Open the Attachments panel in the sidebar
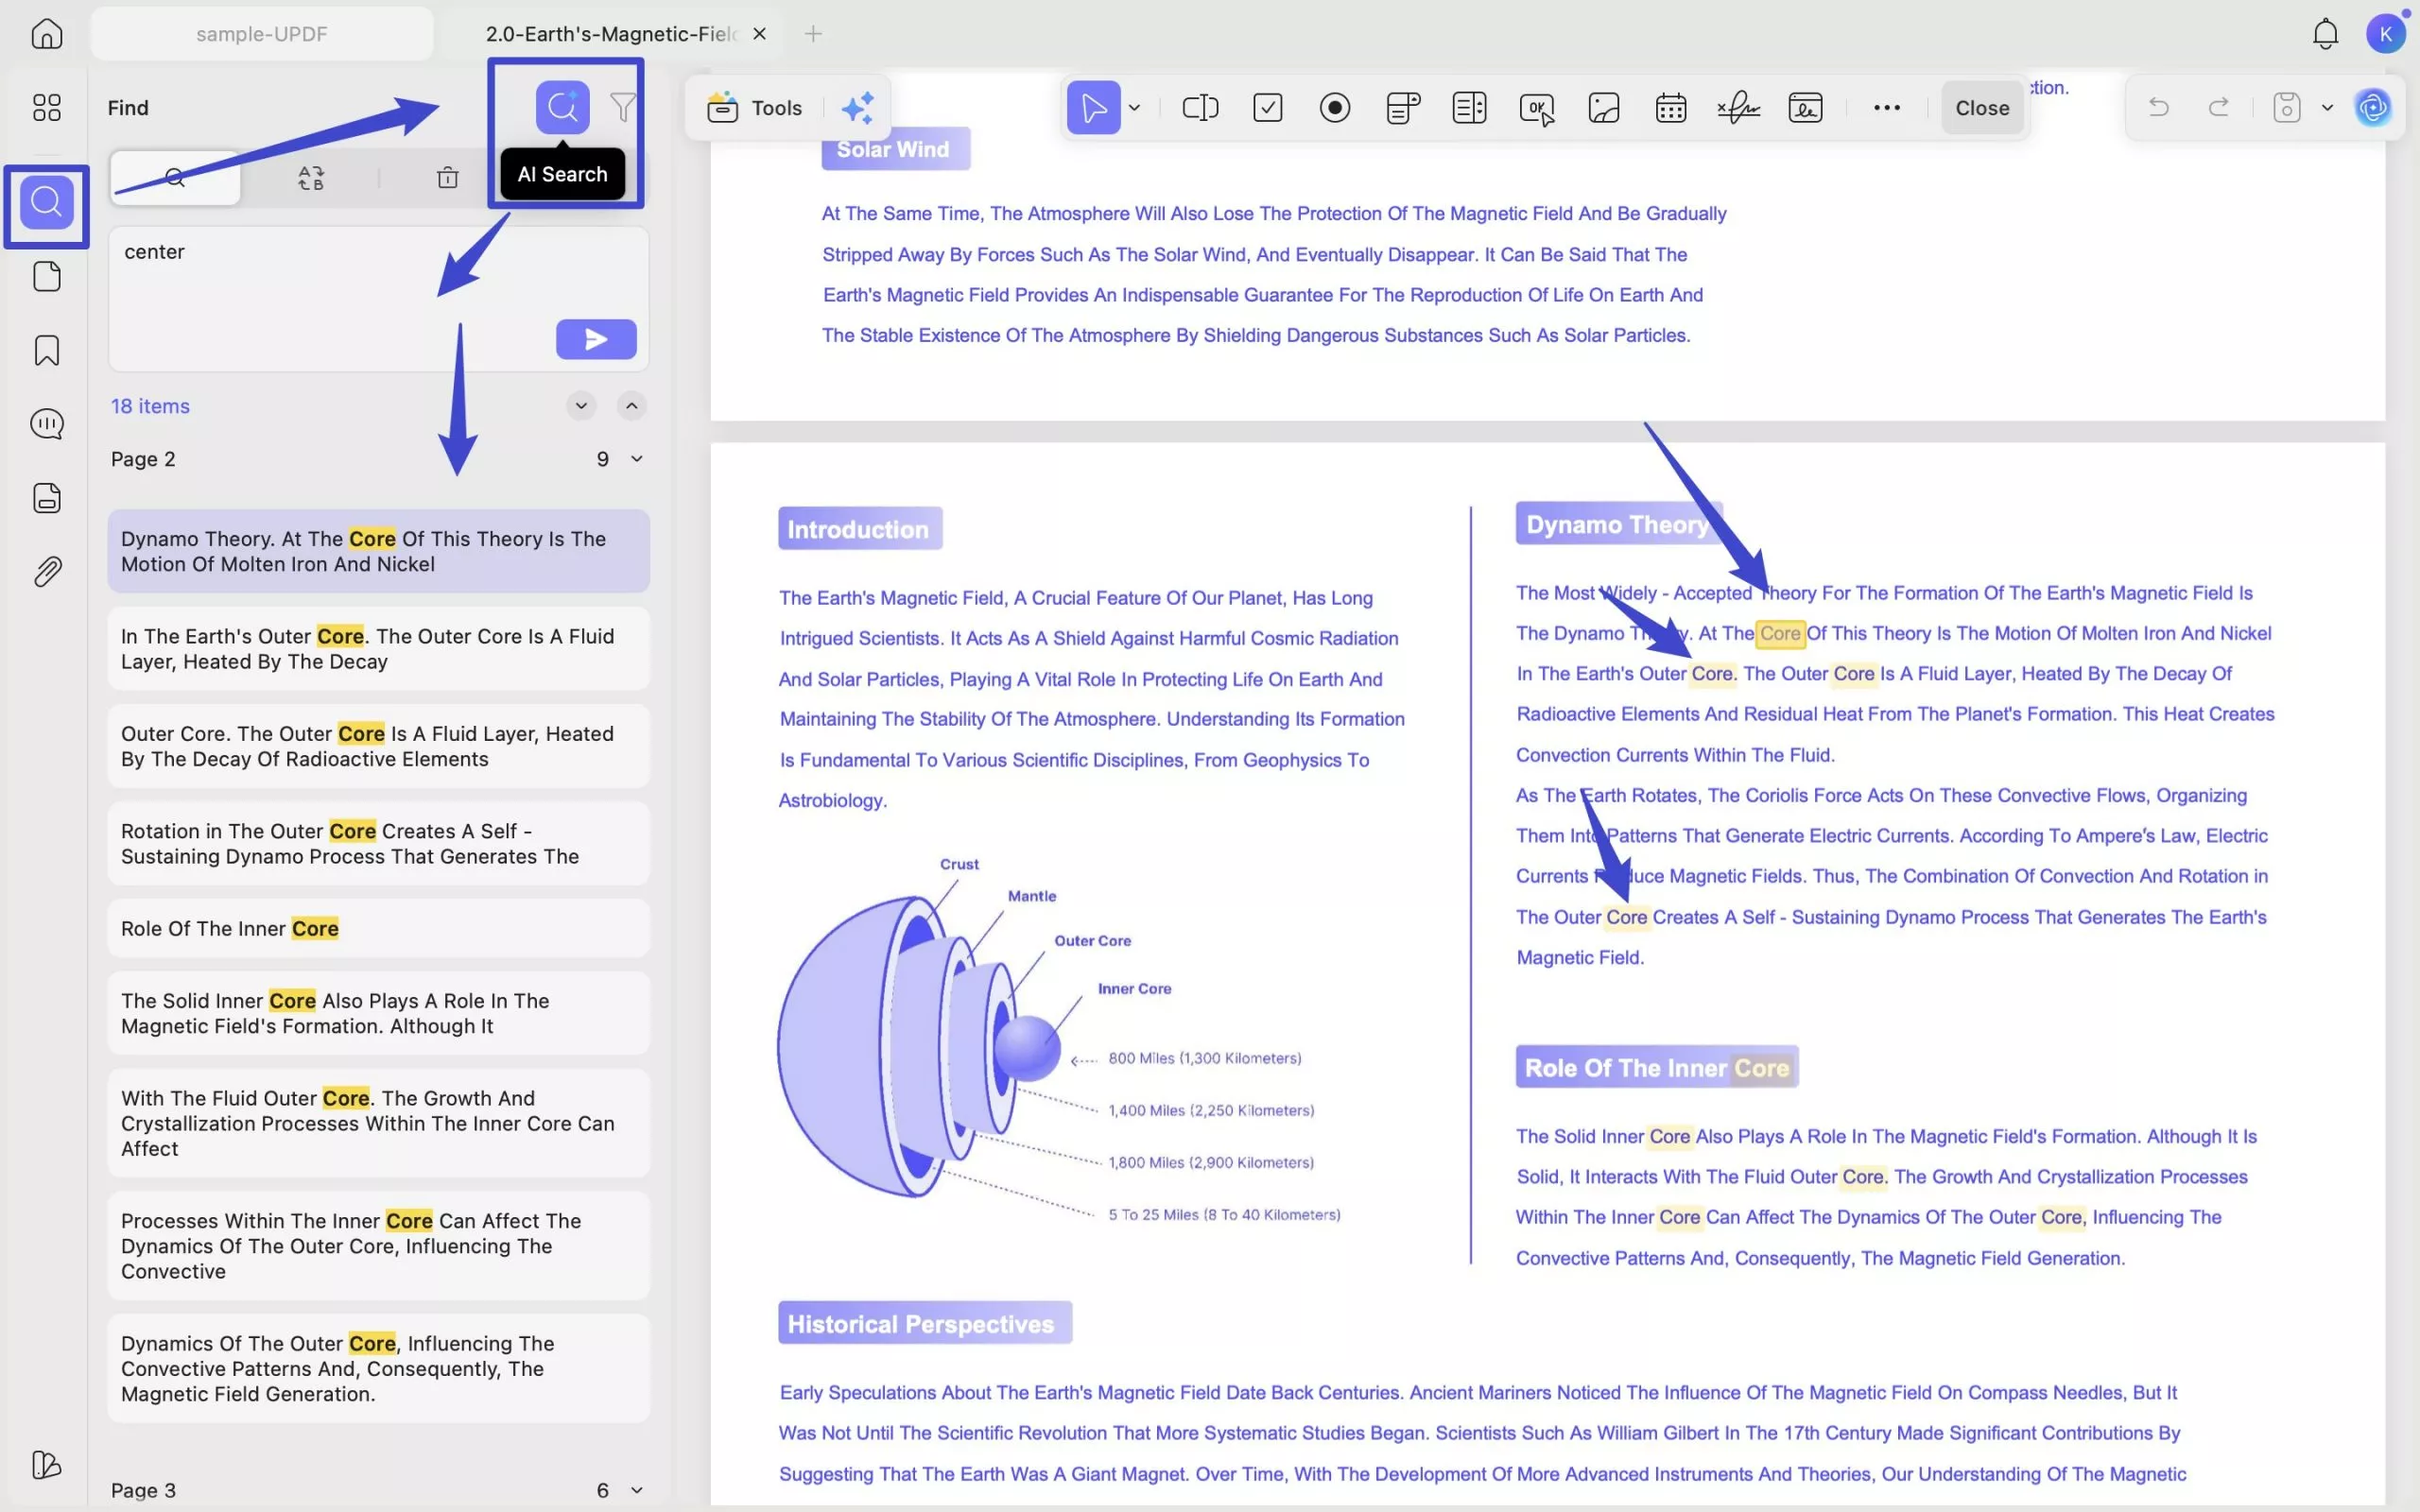This screenshot has height=1512, width=2420. click(x=46, y=570)
